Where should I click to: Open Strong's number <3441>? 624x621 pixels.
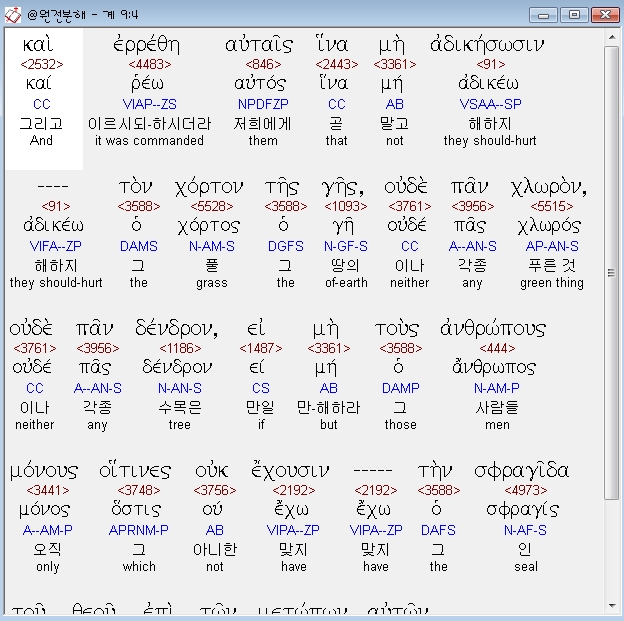[48, 490]
